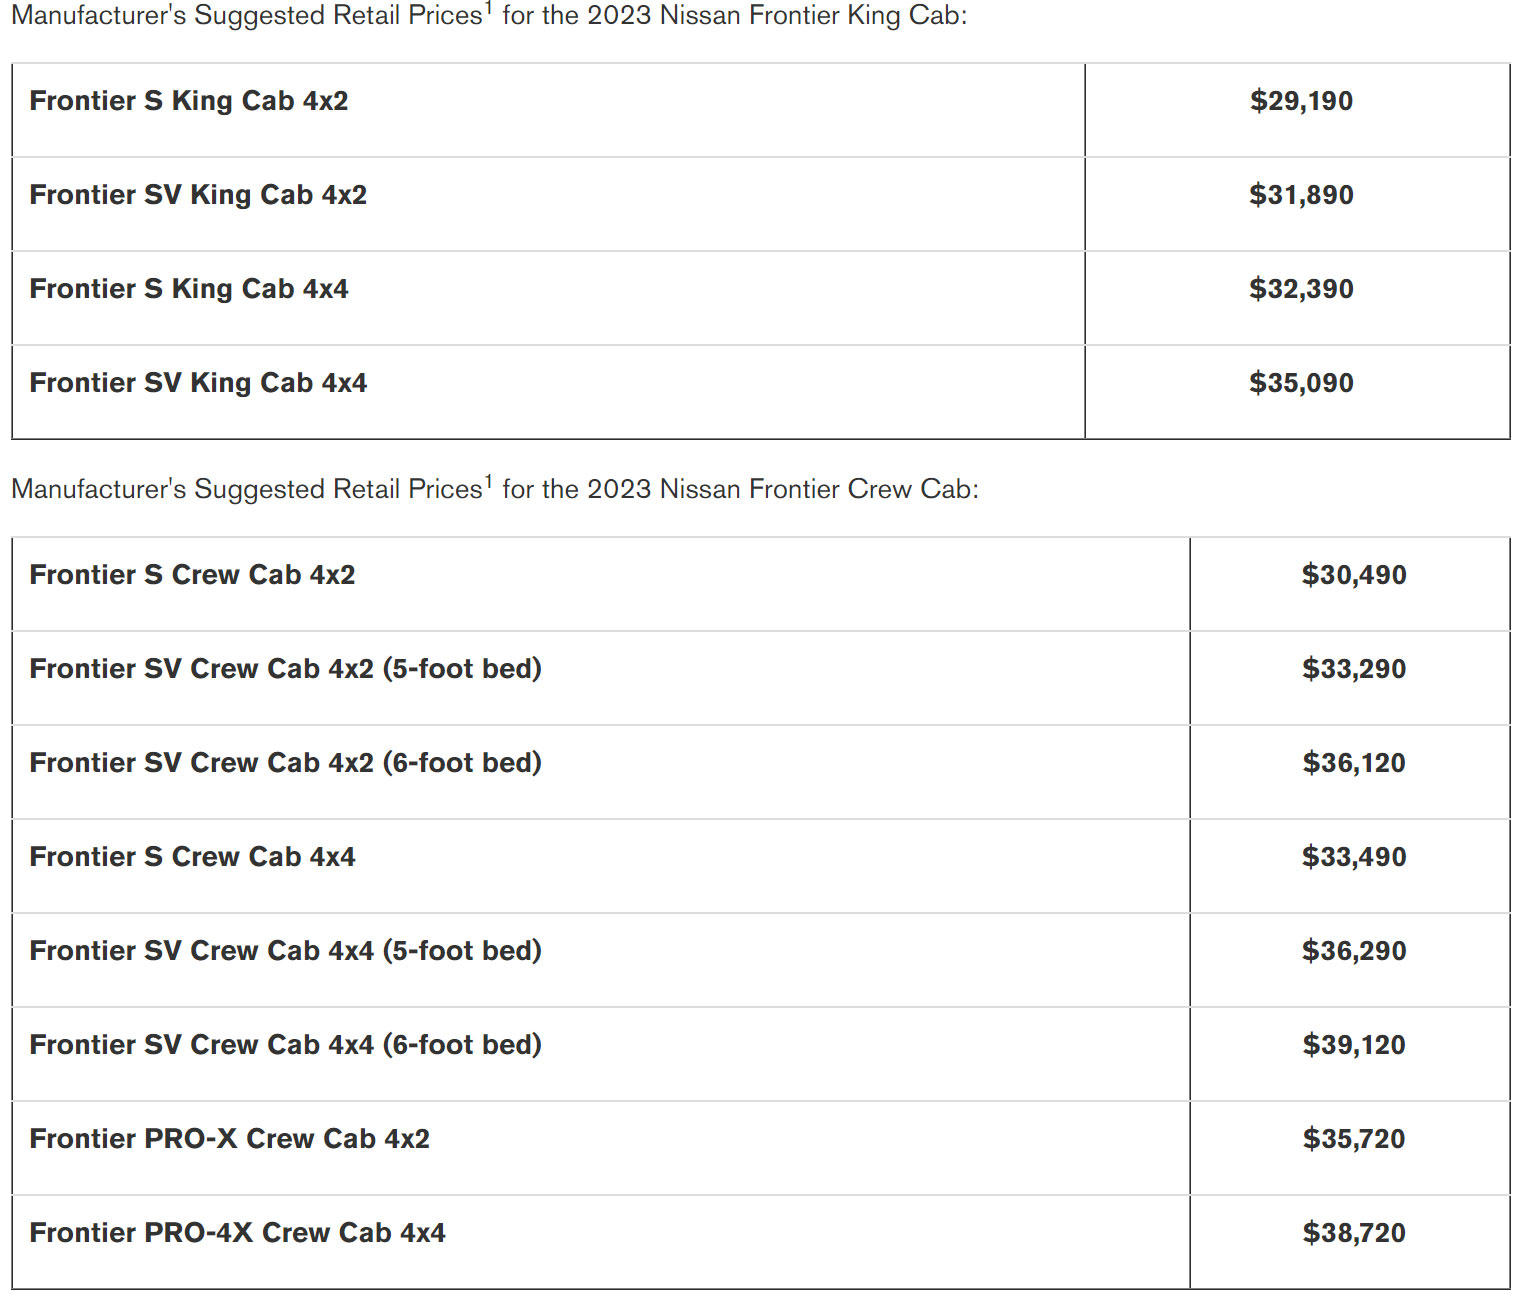Select the $36,290 price cell
Image resolution: width=1518 pixels, height=1294 pixels.
pos(1354,951)
